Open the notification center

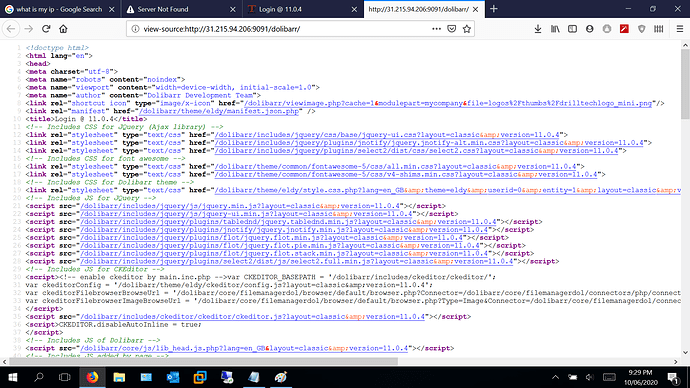(673, 377)
